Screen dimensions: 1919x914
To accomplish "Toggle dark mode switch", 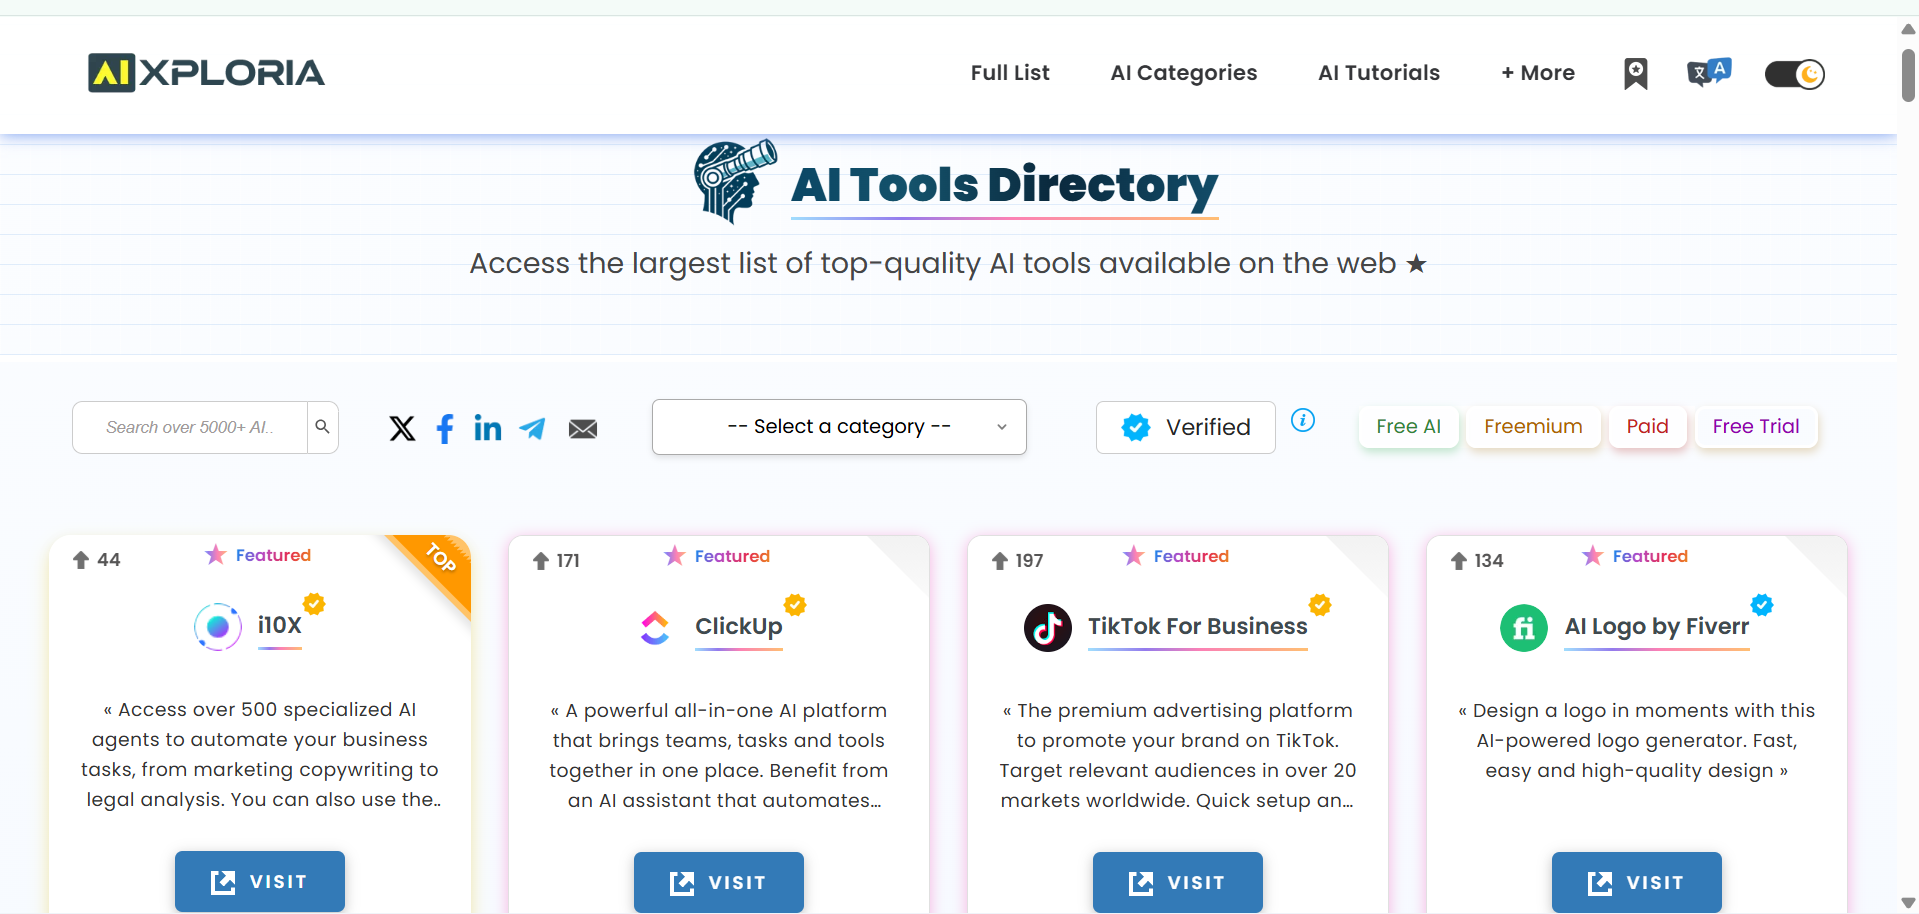I will click(x=1795, y=74).
